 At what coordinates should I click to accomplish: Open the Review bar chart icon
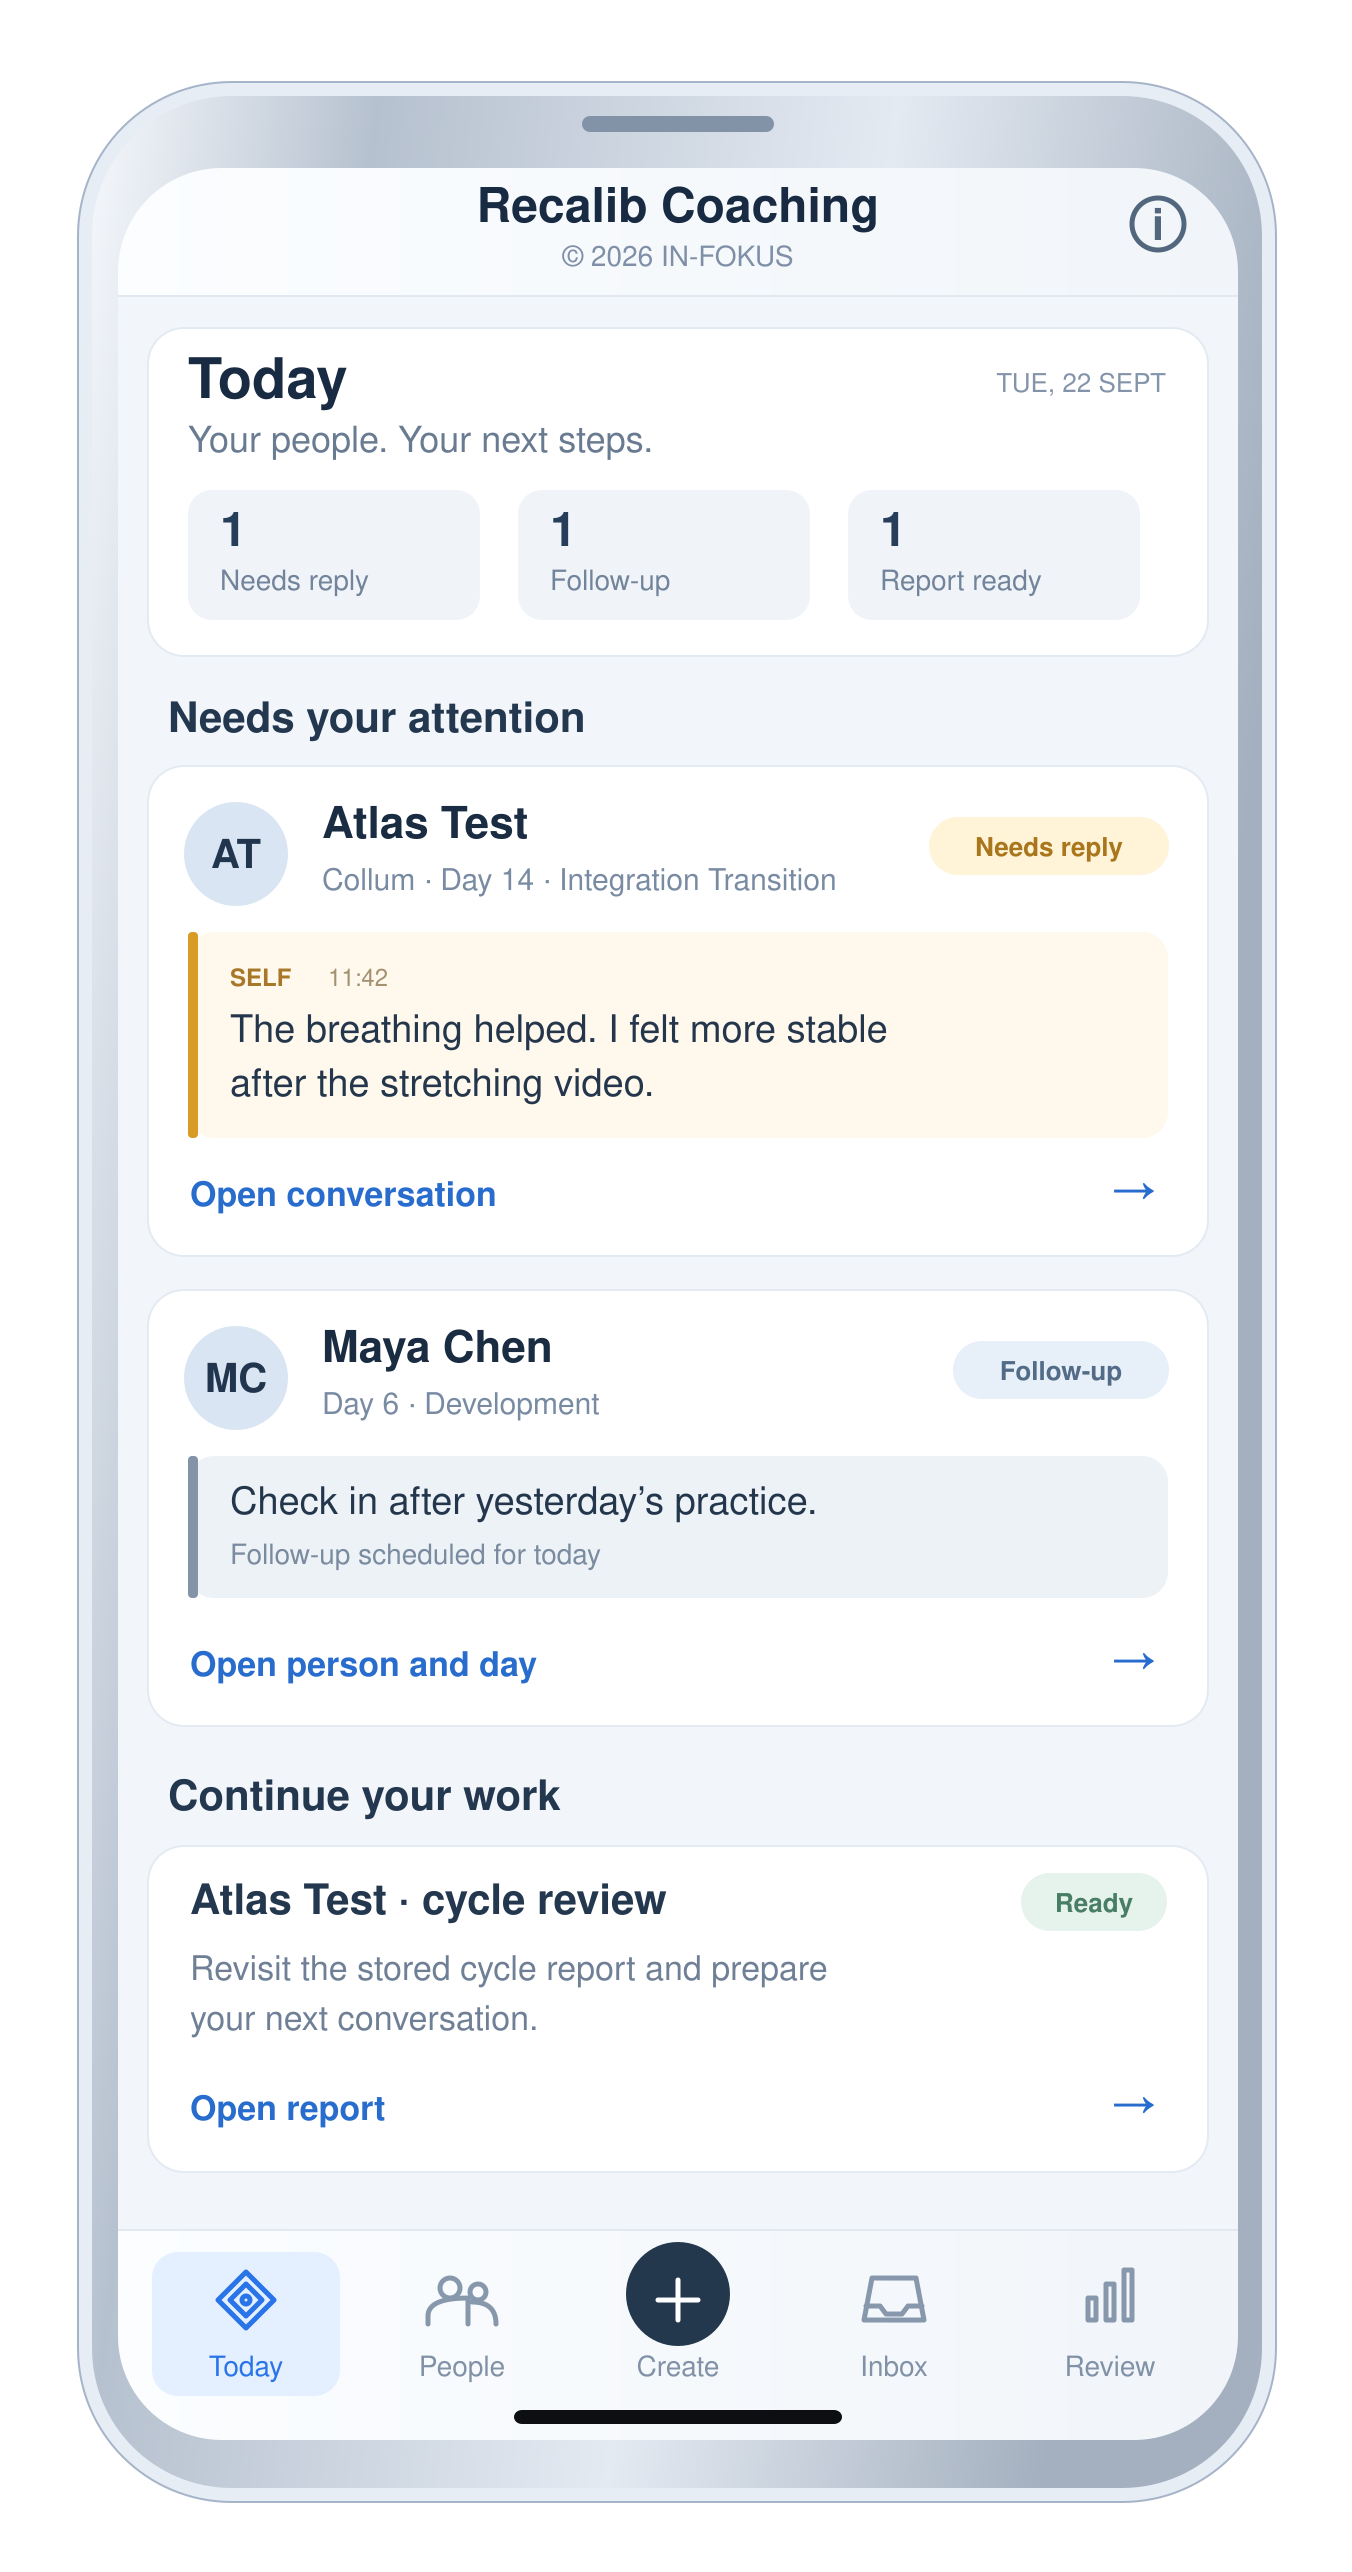coord(1109,2295)
